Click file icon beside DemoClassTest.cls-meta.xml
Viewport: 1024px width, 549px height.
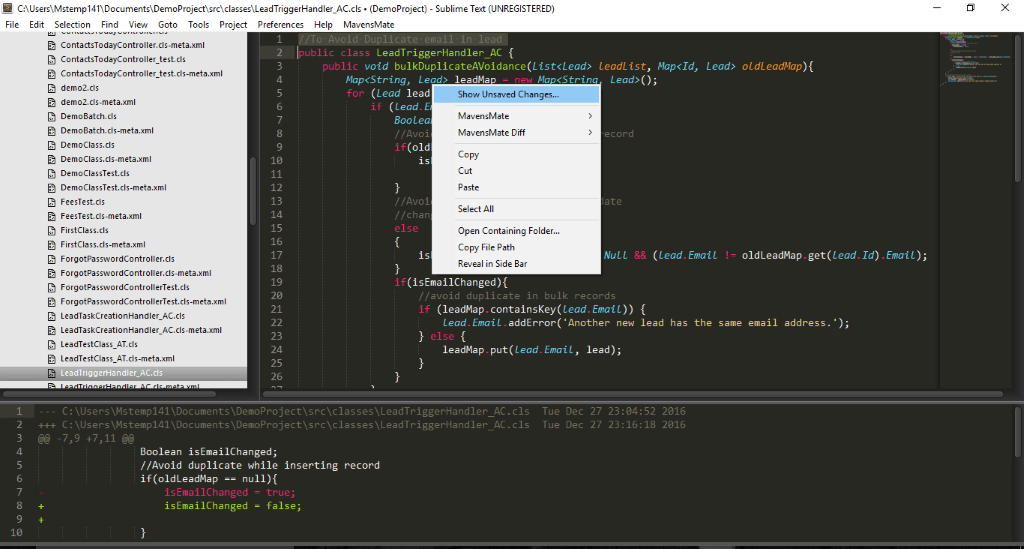52,188
